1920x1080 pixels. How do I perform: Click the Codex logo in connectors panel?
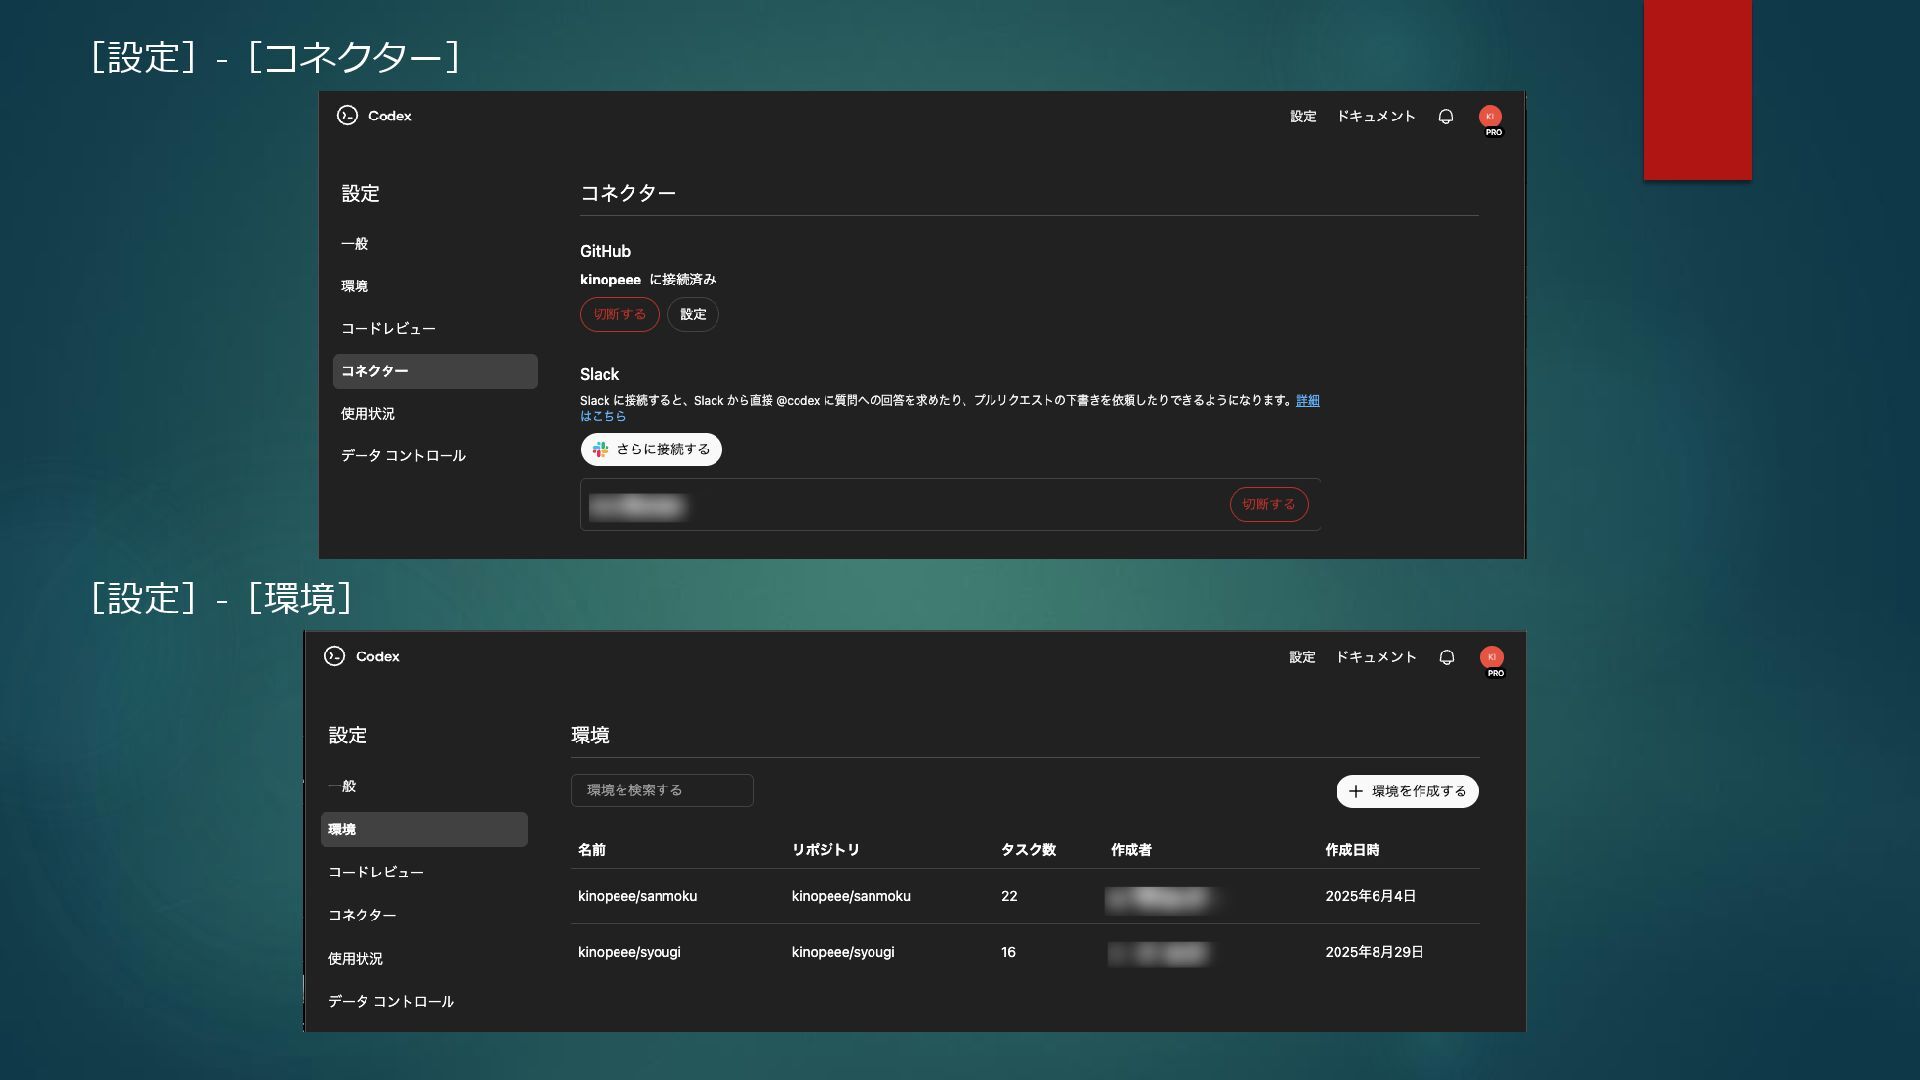click(x=347, y=116)
